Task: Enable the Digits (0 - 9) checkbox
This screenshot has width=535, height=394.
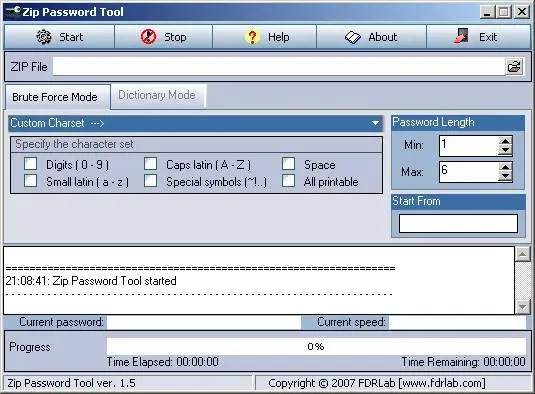Action: (x=31, y=164)
